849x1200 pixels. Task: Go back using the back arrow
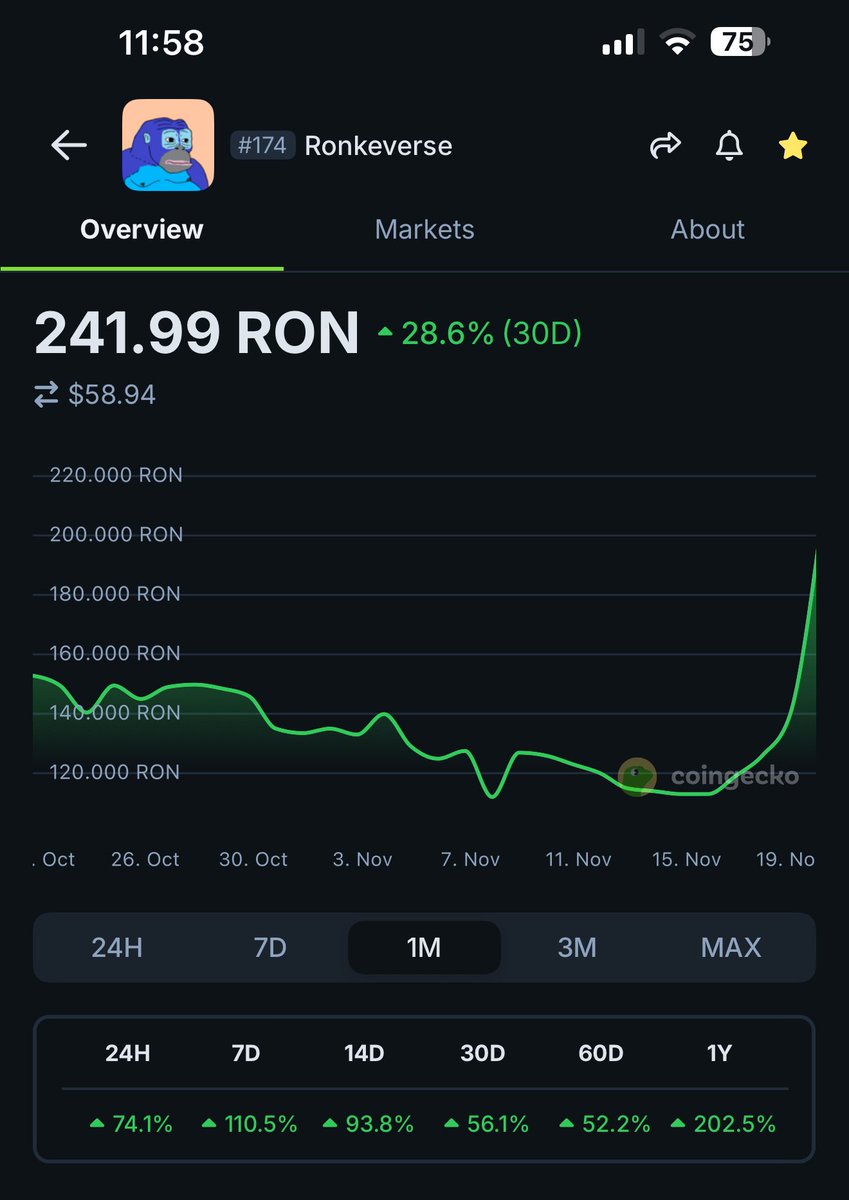tap(67, 145)
